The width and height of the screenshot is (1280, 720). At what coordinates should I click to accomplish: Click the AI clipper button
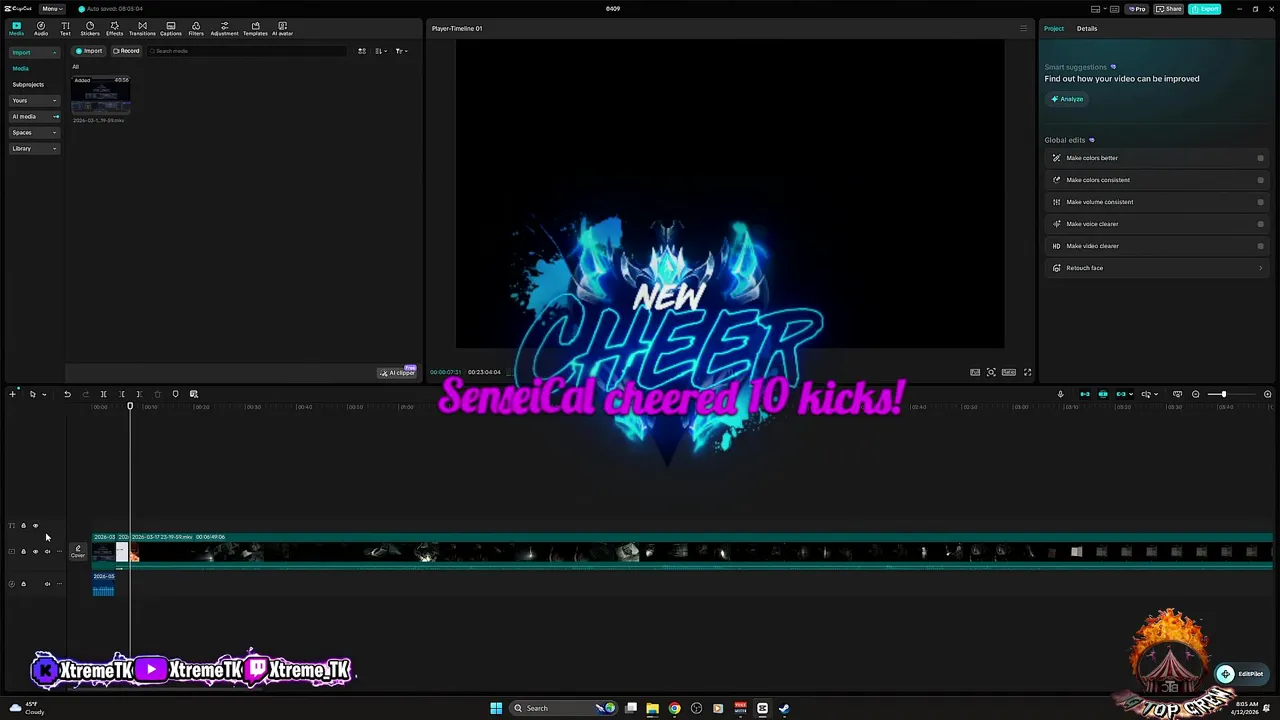397,373
